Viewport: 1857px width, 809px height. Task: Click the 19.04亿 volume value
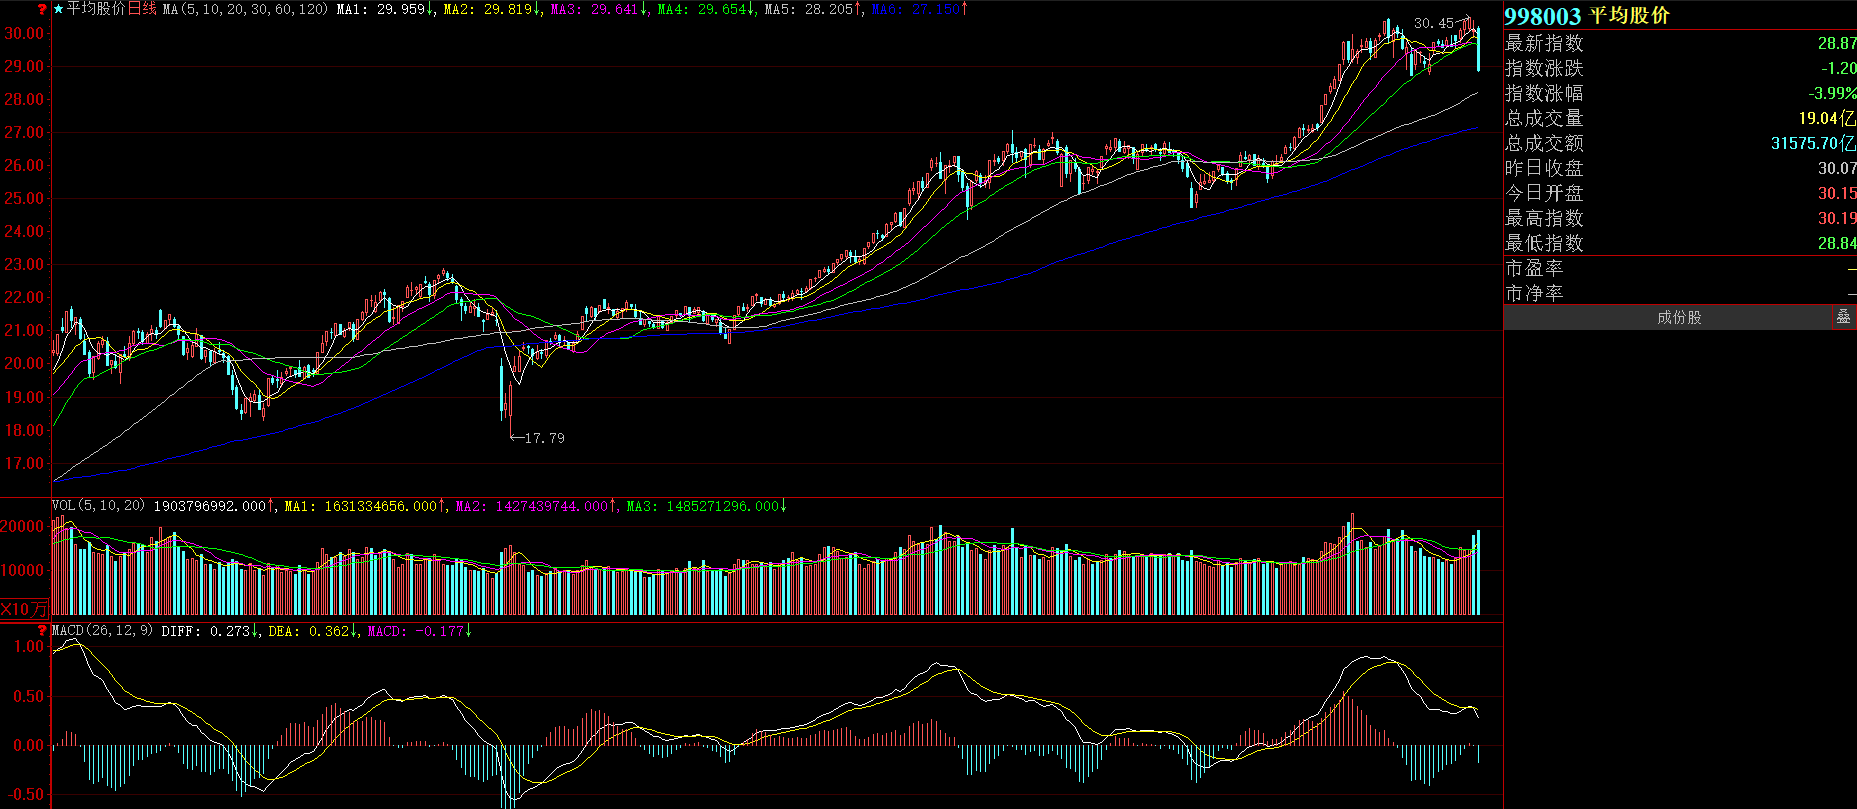click(x=1827, y=118)
